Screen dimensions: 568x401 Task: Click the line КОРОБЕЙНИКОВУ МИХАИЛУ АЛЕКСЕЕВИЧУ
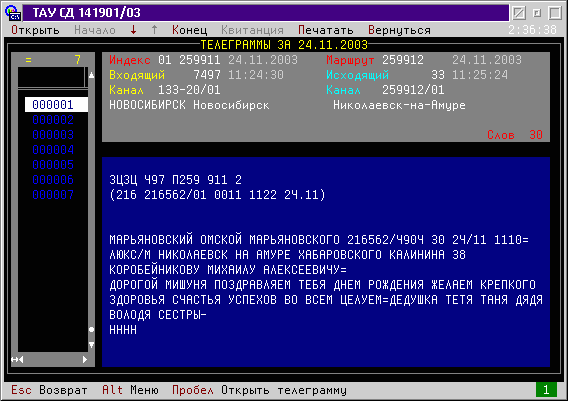(x=228, y=270)
